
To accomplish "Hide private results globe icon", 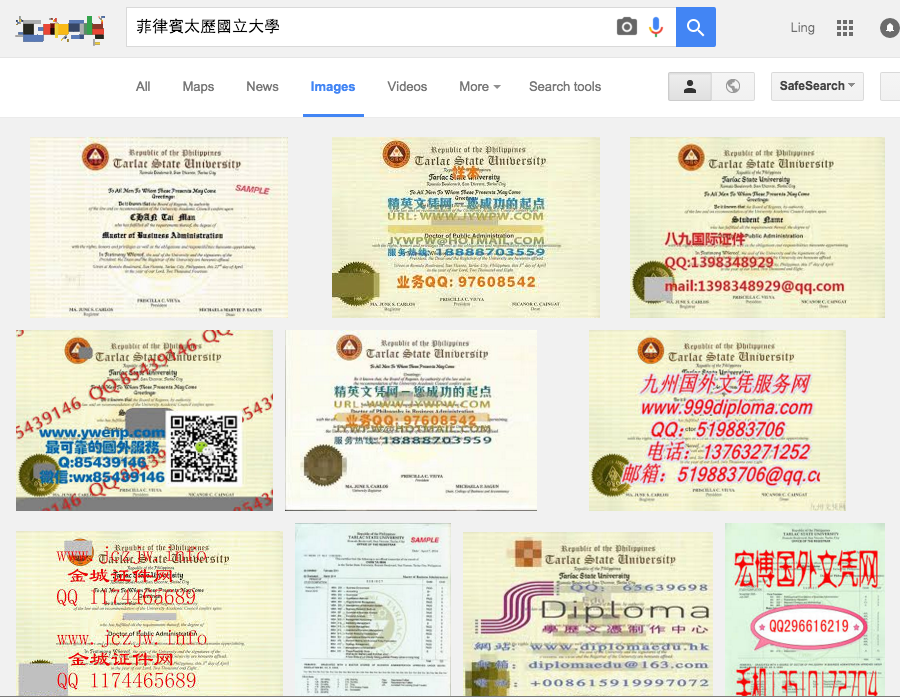I will click(733, 87).
